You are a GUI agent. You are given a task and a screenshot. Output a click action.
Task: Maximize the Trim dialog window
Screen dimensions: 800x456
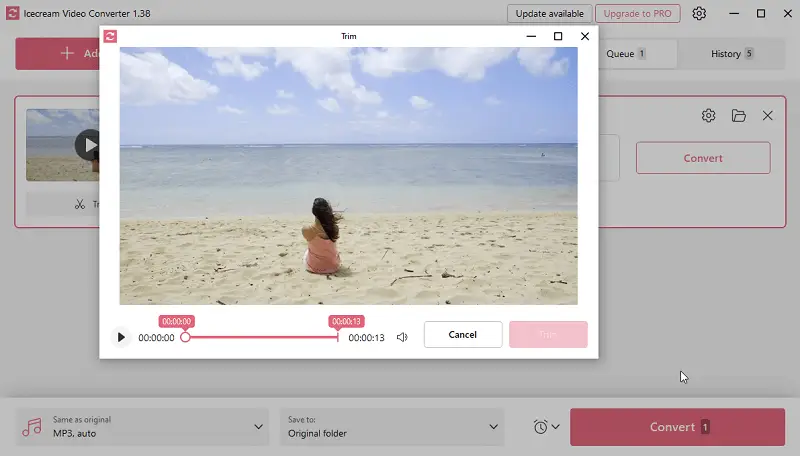558,36
